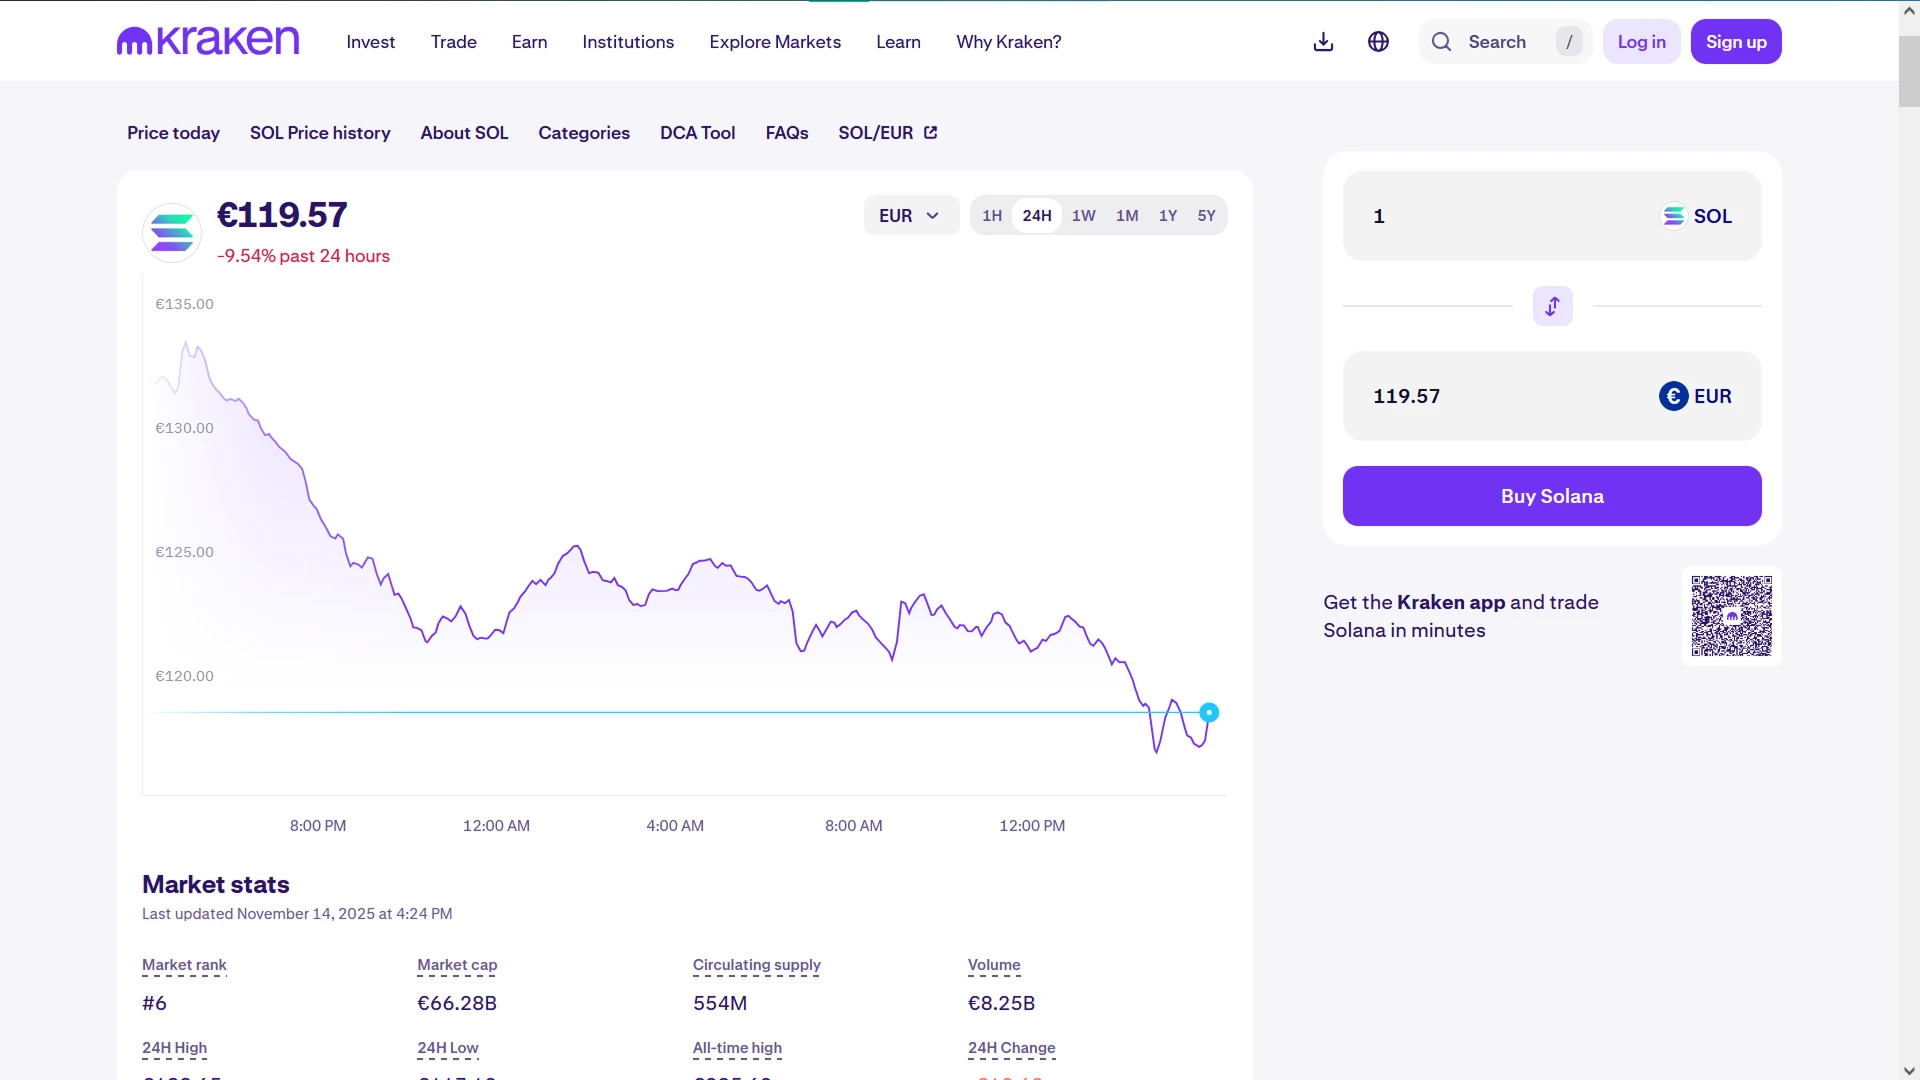Click the Solana coin icon next to SOL
Viewport: 1920px width, 1080px height.
click(1674, 216)
